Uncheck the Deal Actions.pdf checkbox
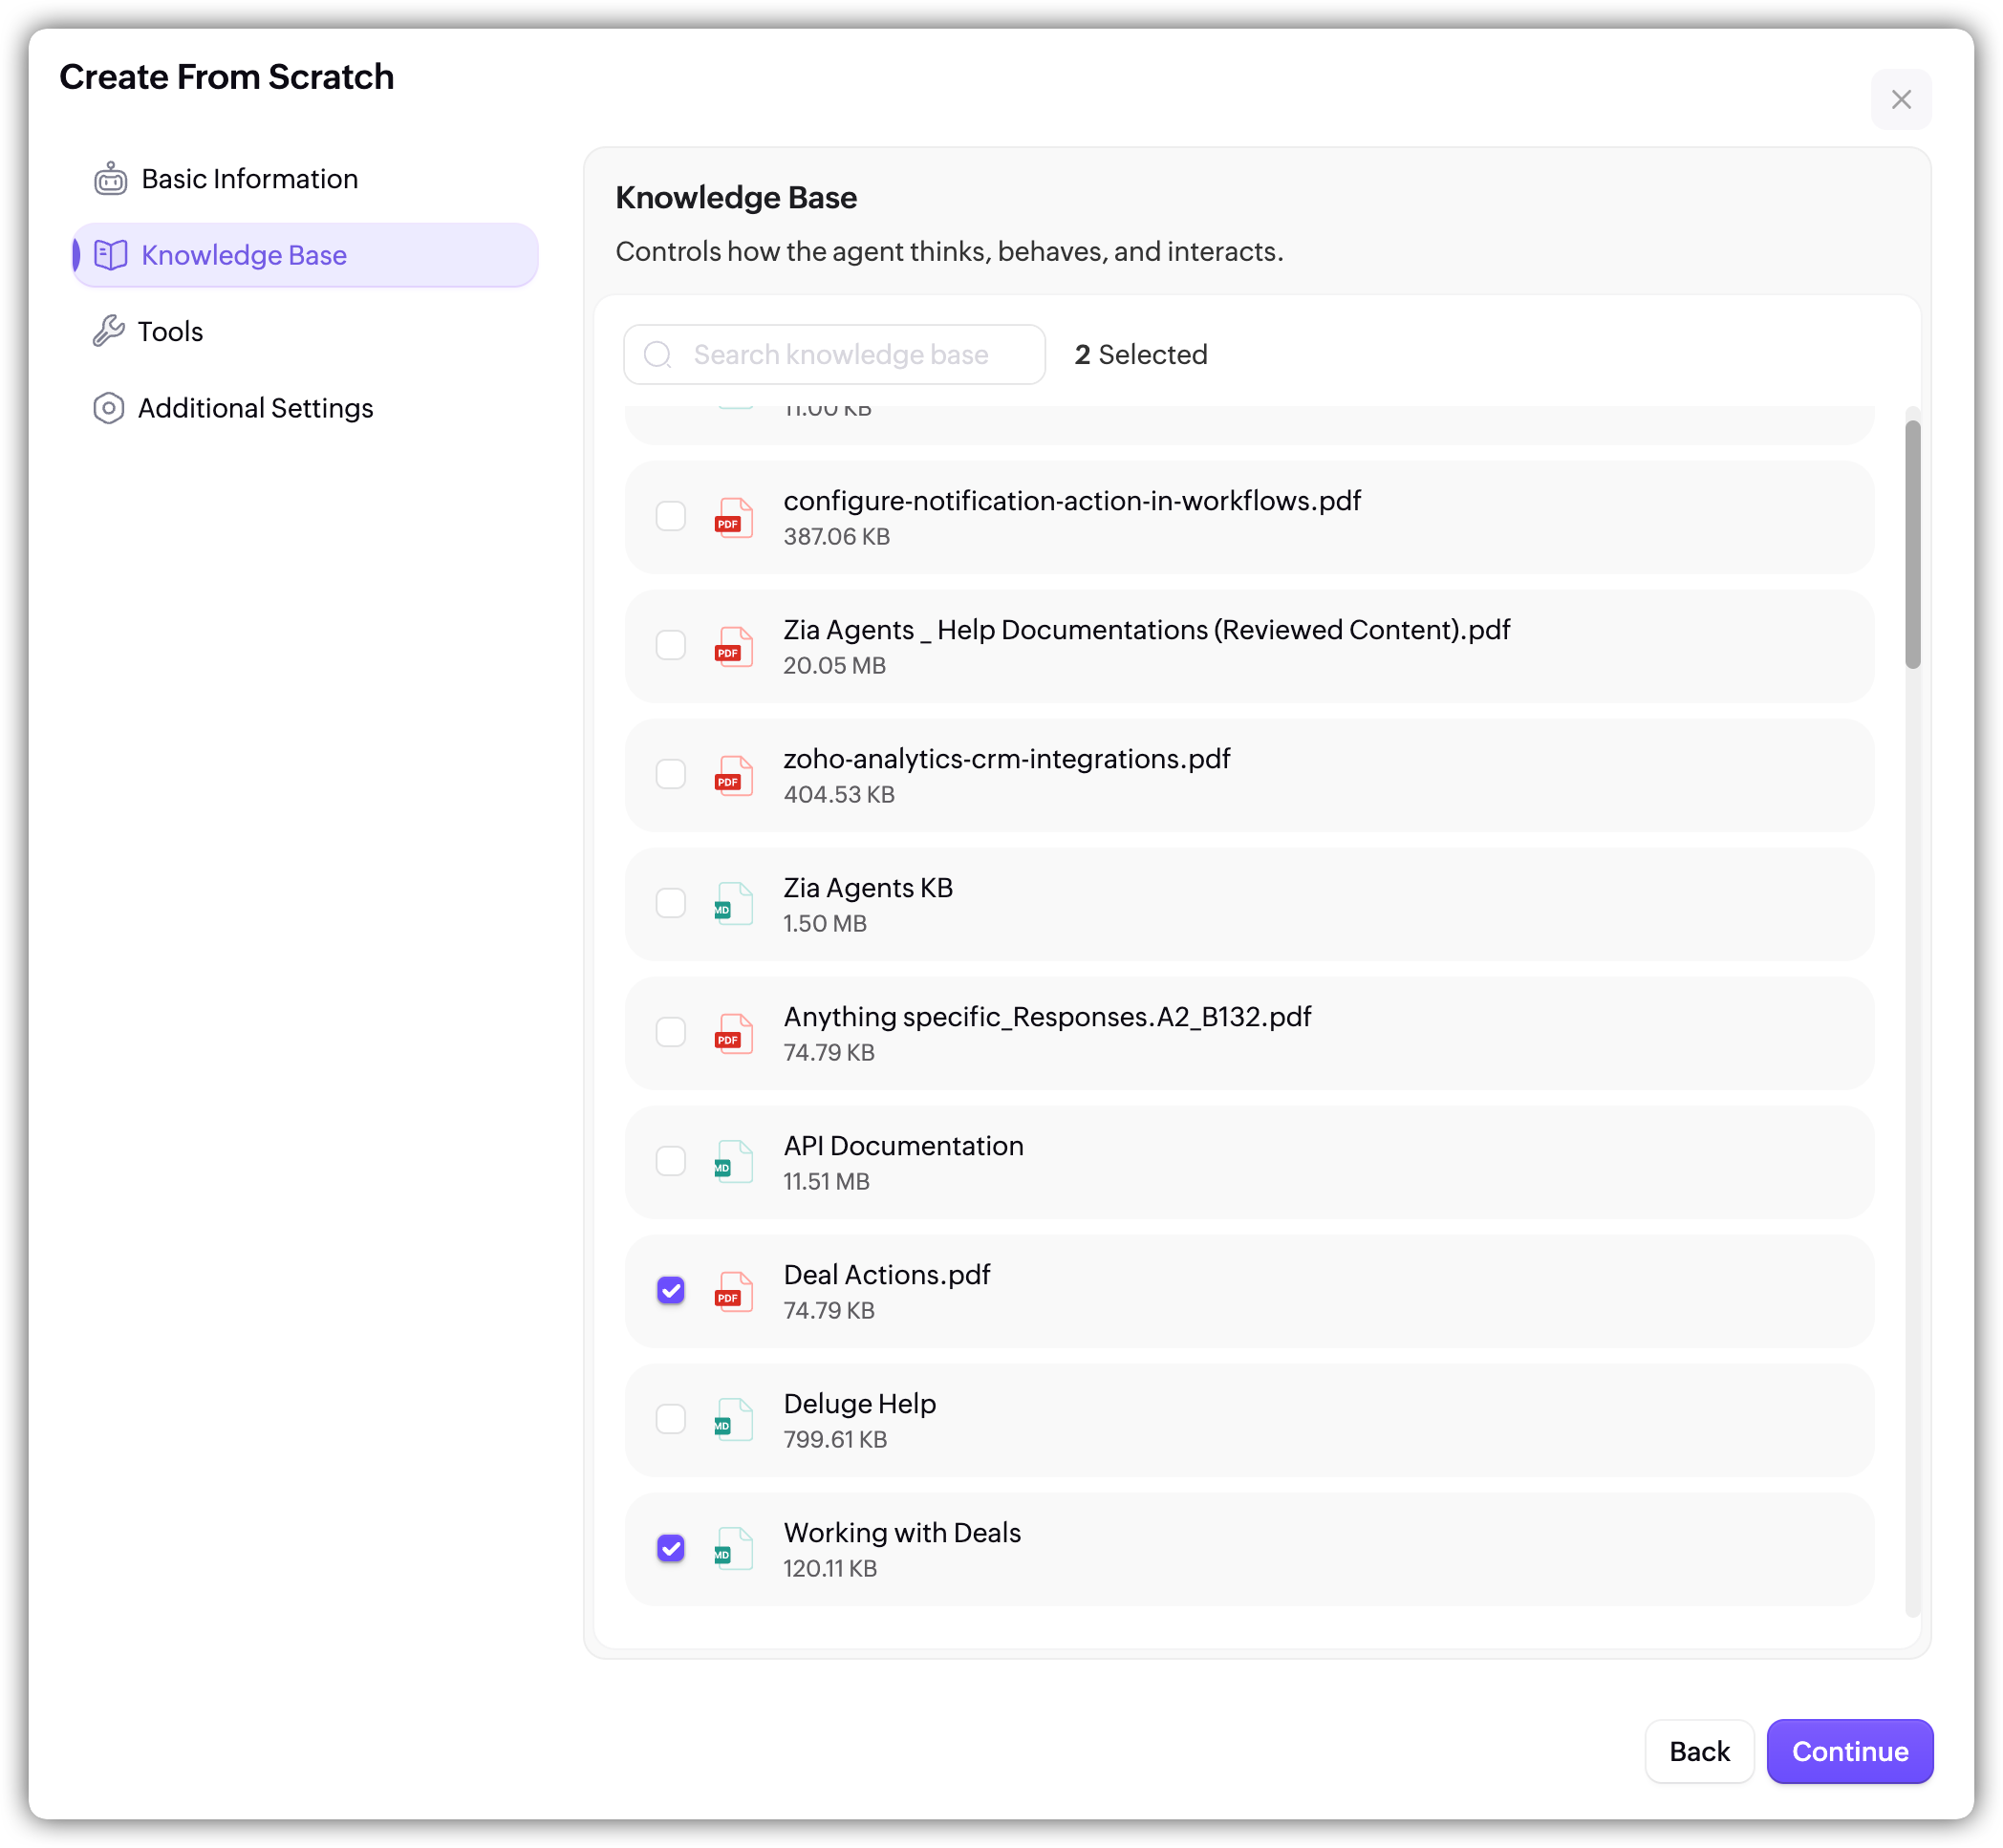This screenshot has height=1848, width=2003. click(x=670, y=1291)
